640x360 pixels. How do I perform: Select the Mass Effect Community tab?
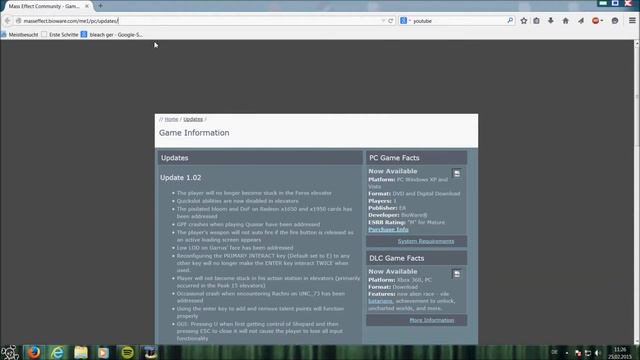[x=44, y=6]
